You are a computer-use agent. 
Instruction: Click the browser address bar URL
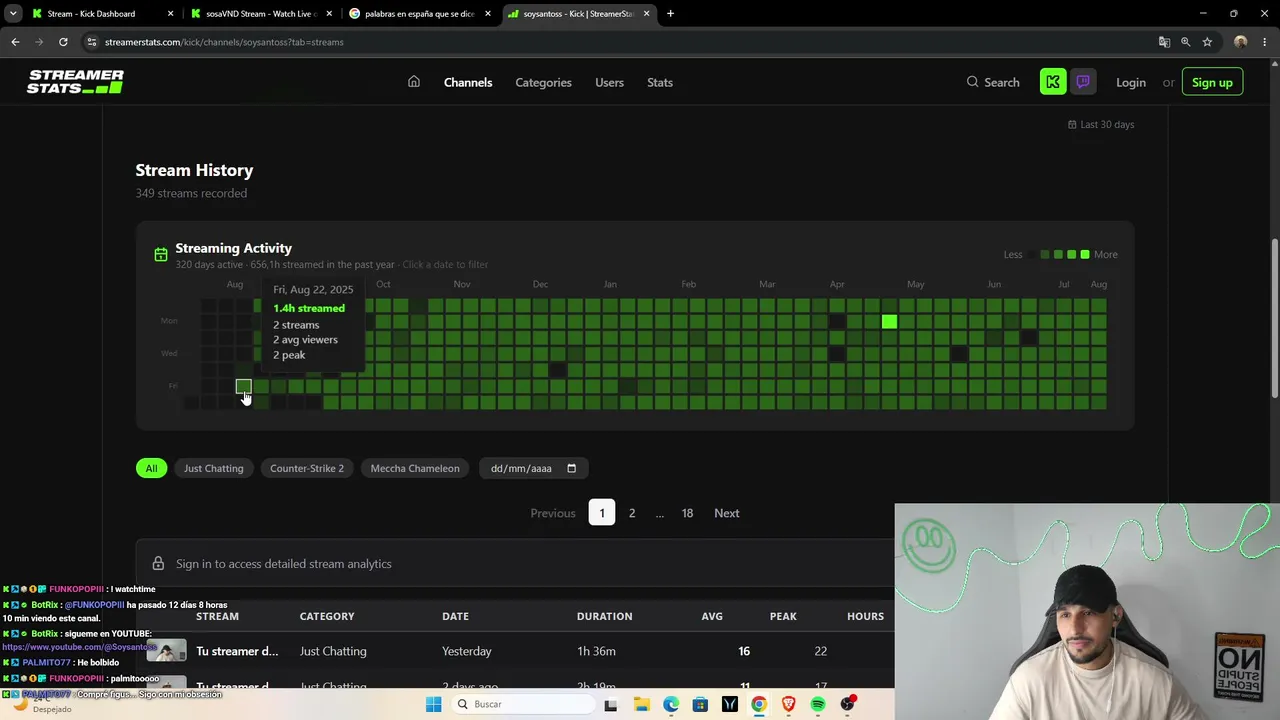point(224,42)
